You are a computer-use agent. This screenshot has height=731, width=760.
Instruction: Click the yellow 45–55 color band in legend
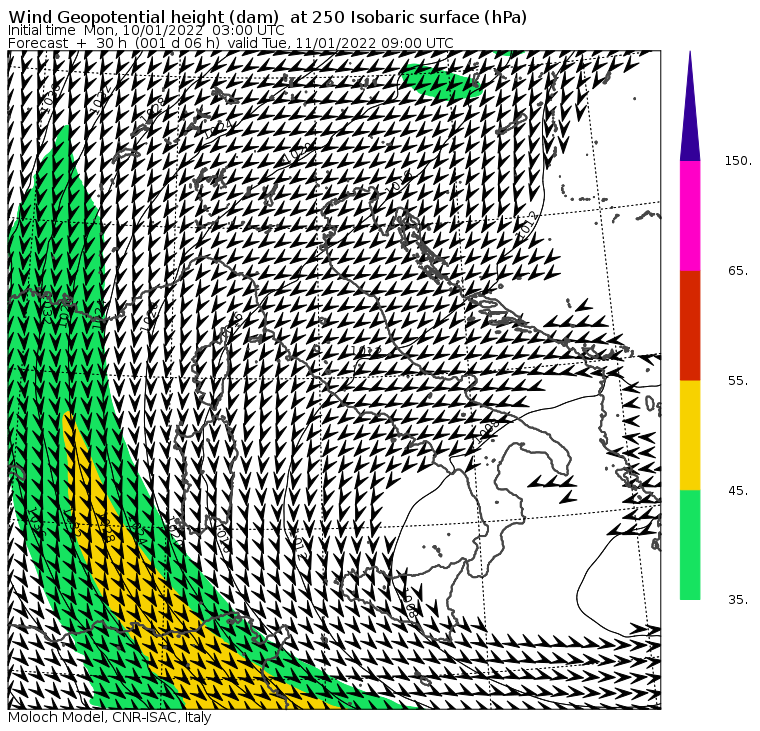(690, 435)
